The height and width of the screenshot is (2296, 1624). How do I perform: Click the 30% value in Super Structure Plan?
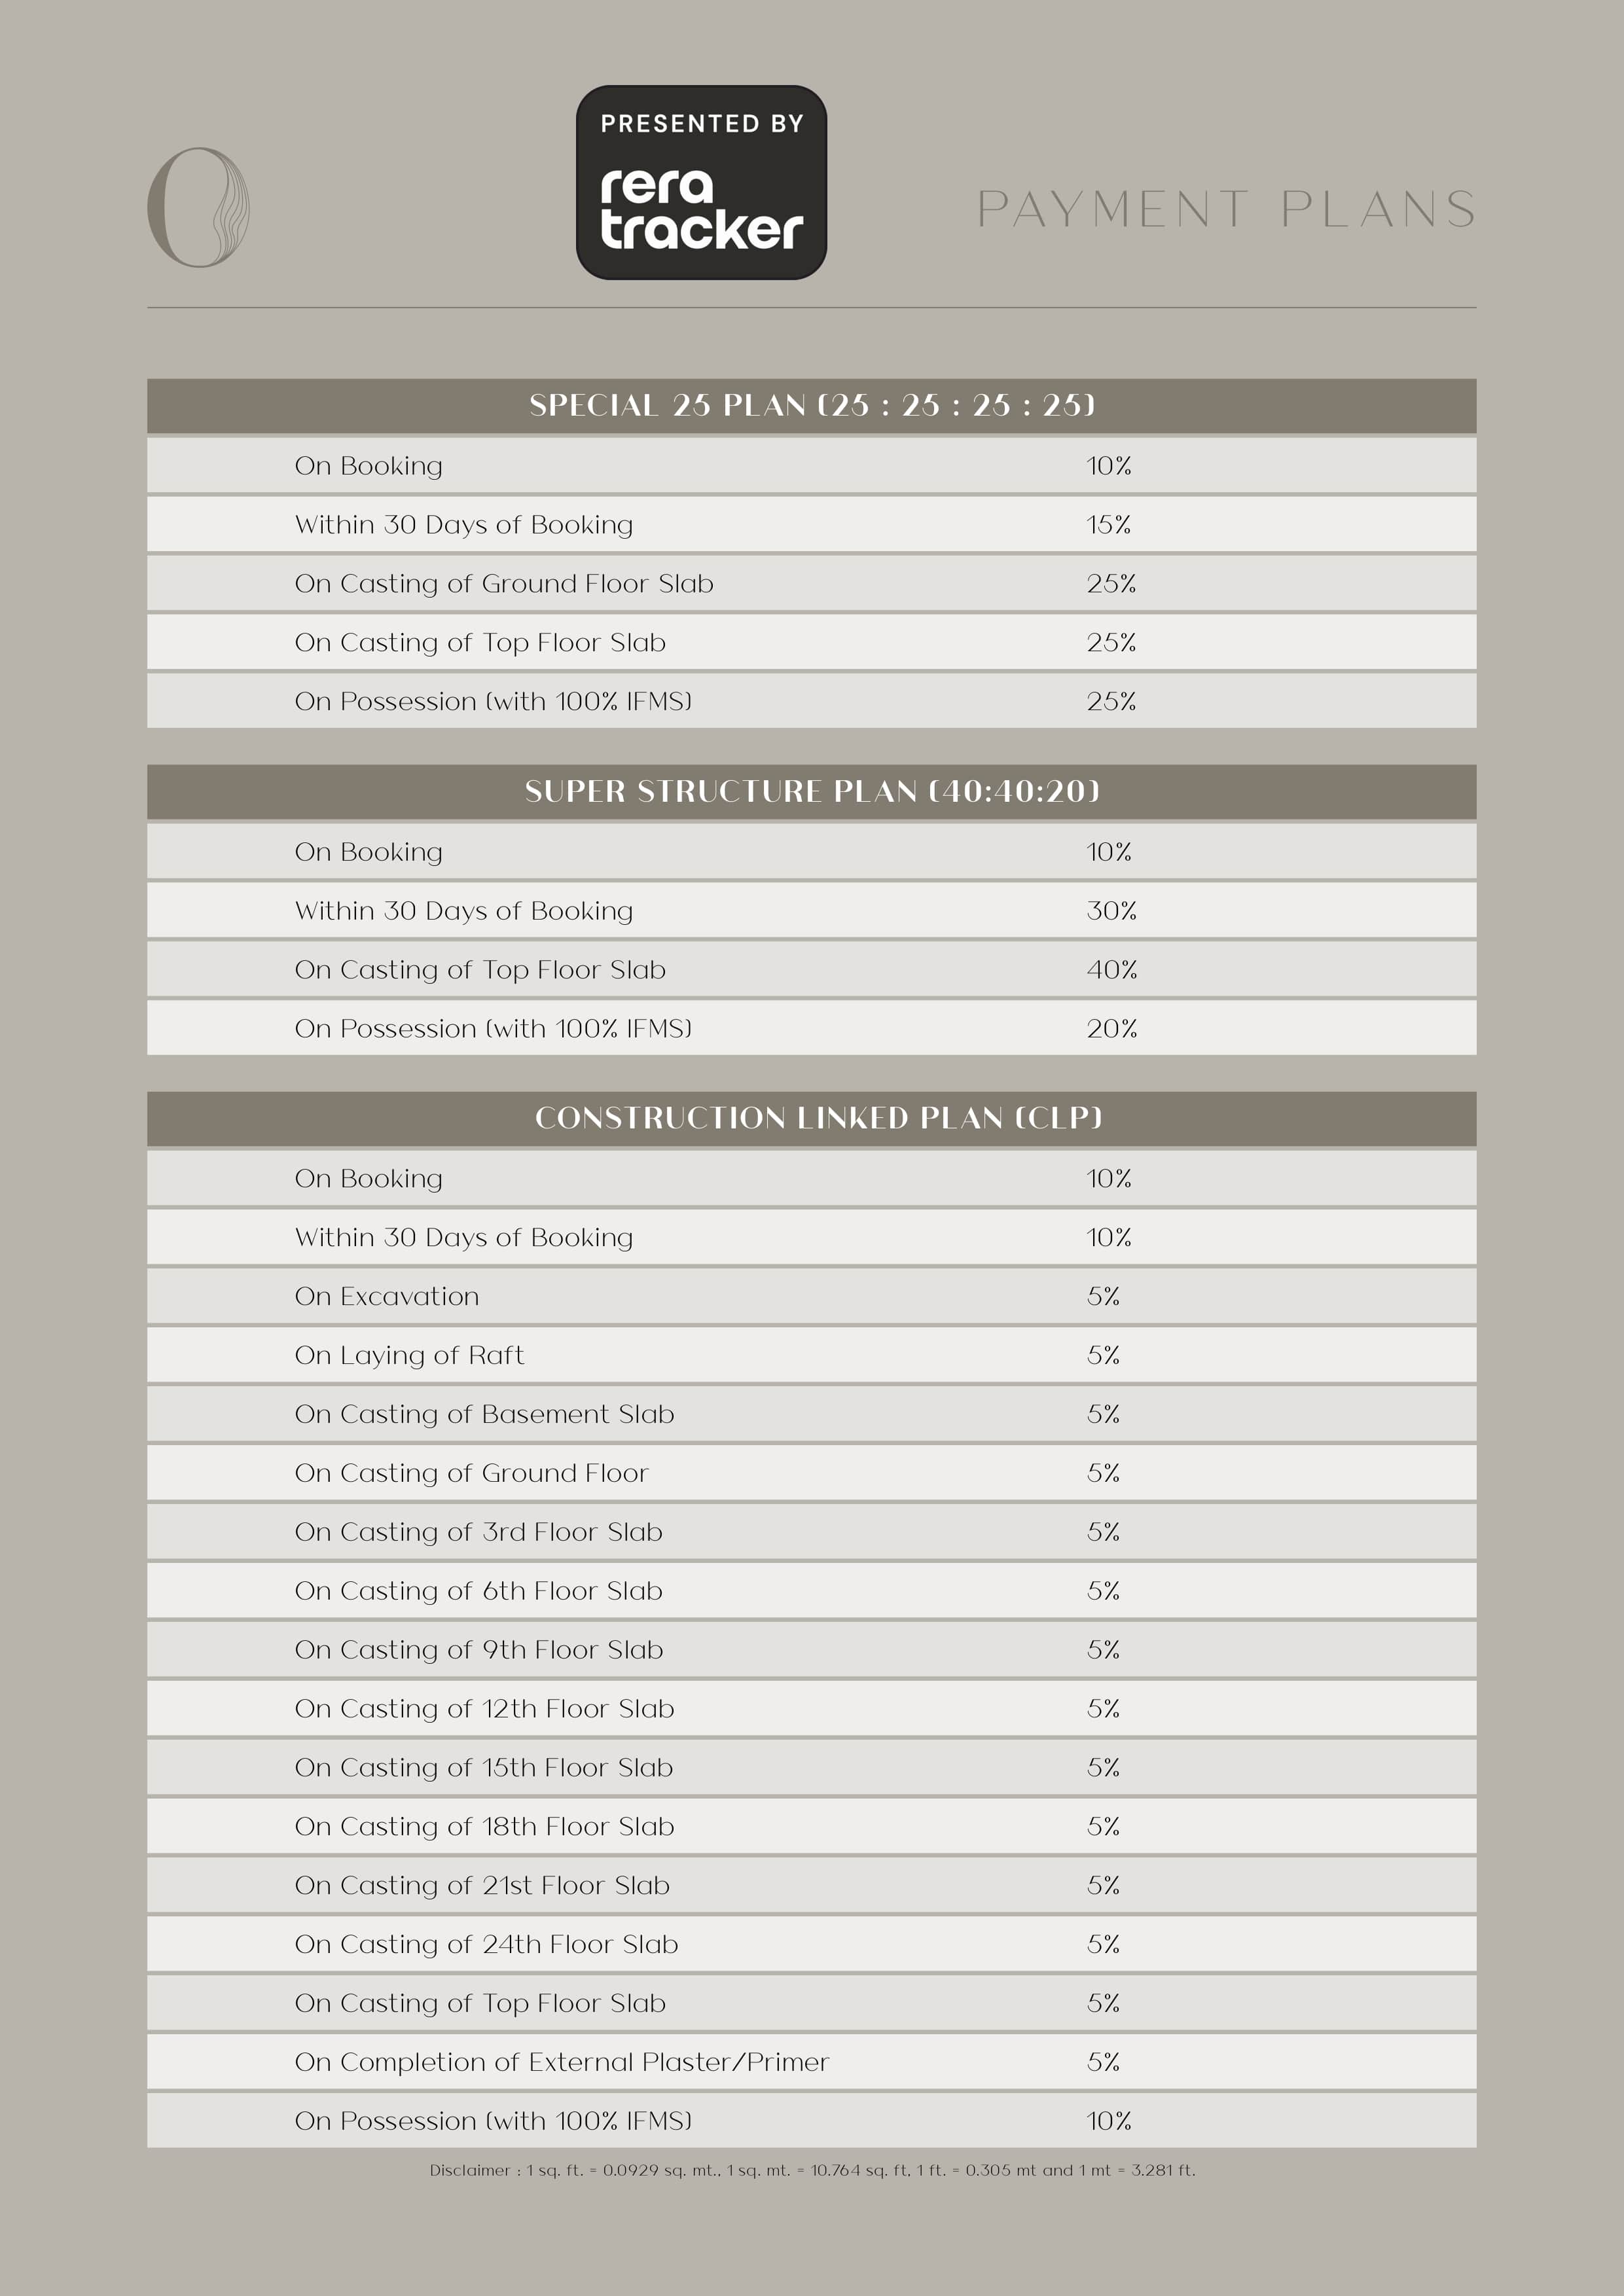(1111, 910)
